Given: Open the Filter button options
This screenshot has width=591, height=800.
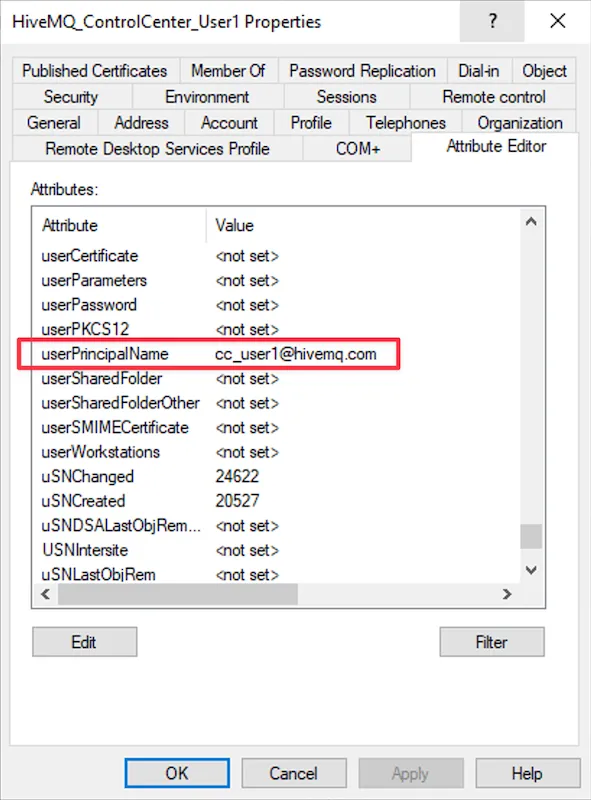Looking at the screenshot, I should pos(491,642).
